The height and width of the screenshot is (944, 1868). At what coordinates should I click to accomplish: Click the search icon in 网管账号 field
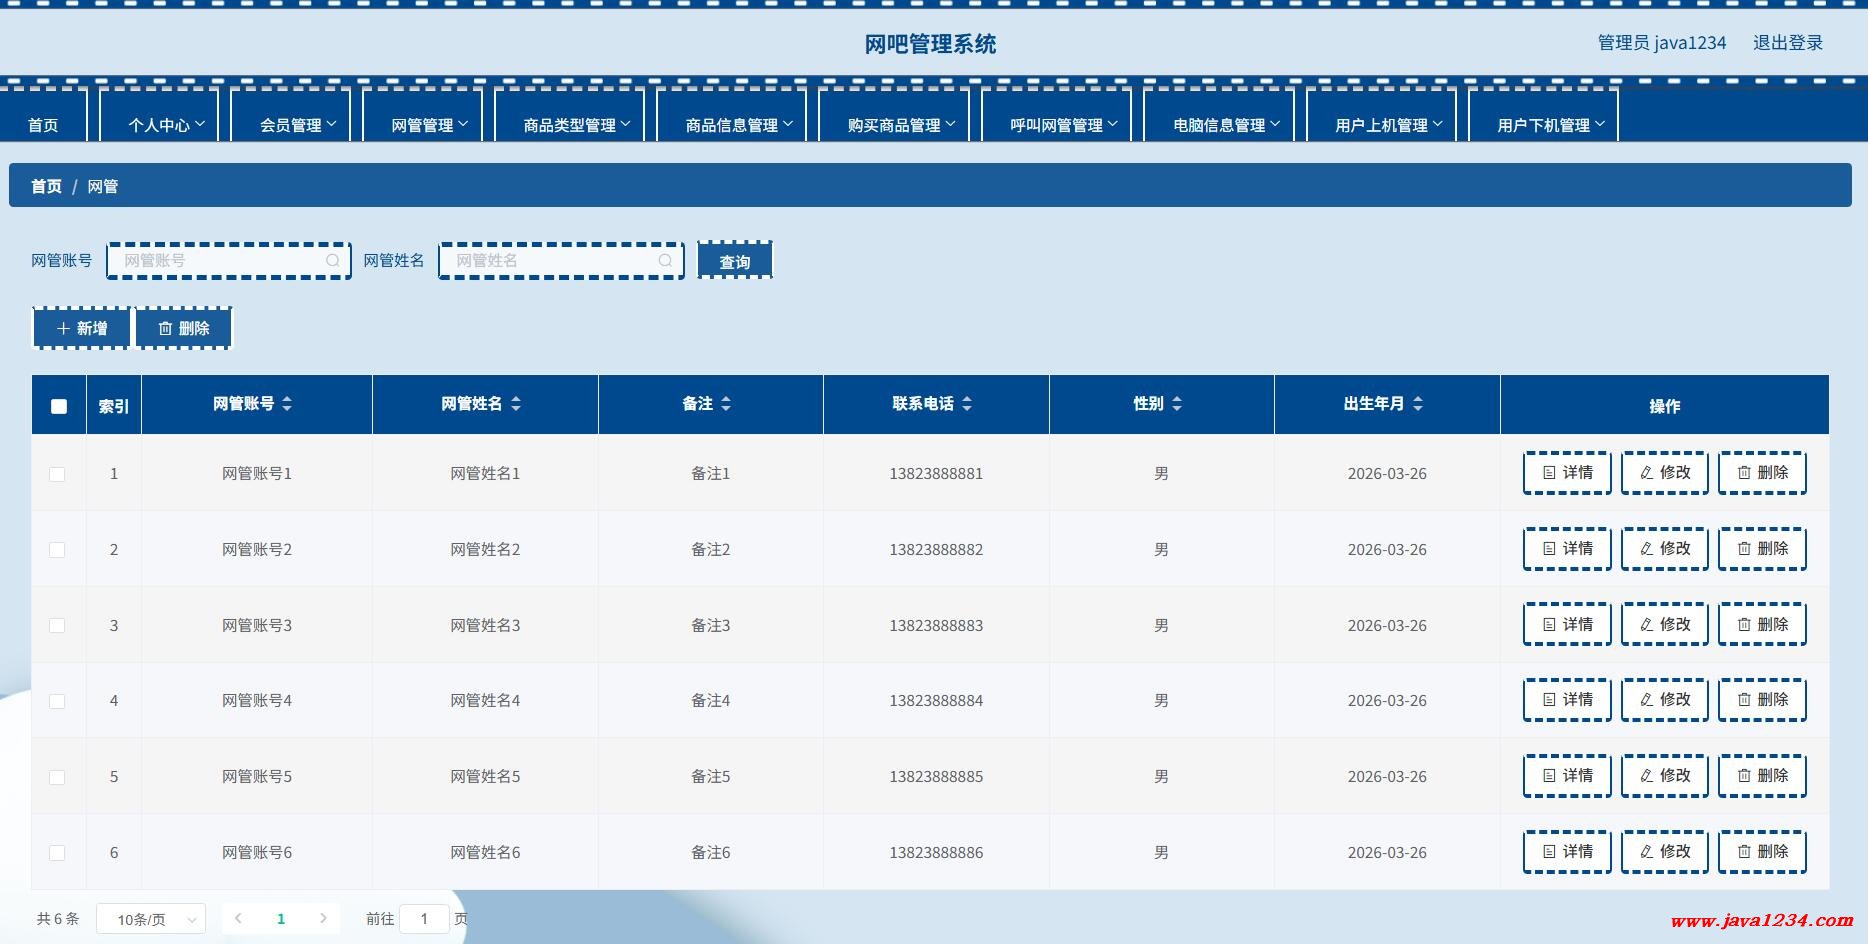[333, 261]
